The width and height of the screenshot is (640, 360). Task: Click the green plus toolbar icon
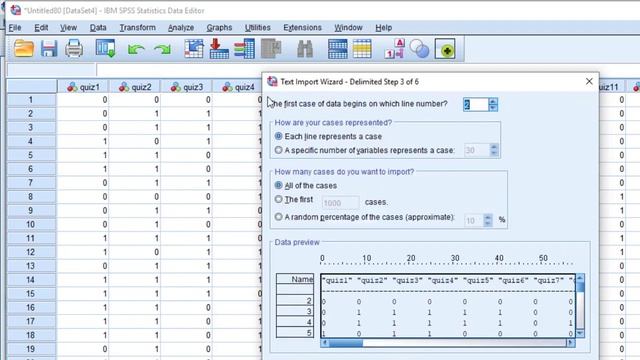(445, 49)
